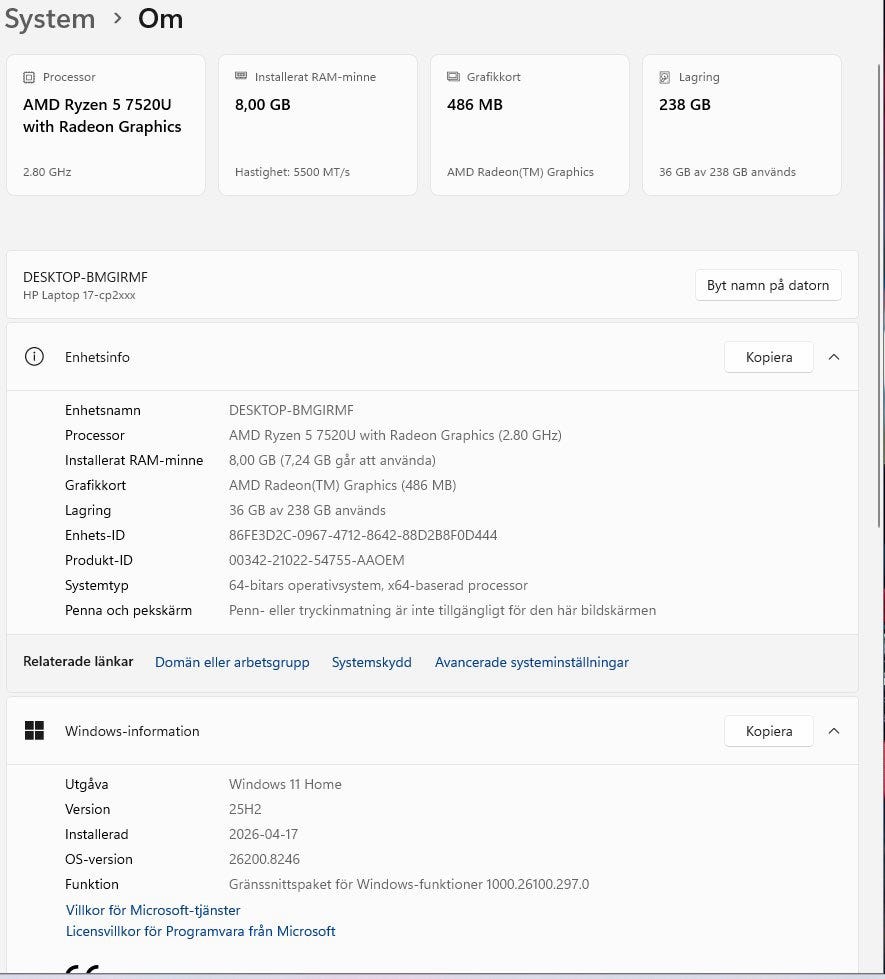
Task: Open the Systemskydd link
Action: point(372,662)
